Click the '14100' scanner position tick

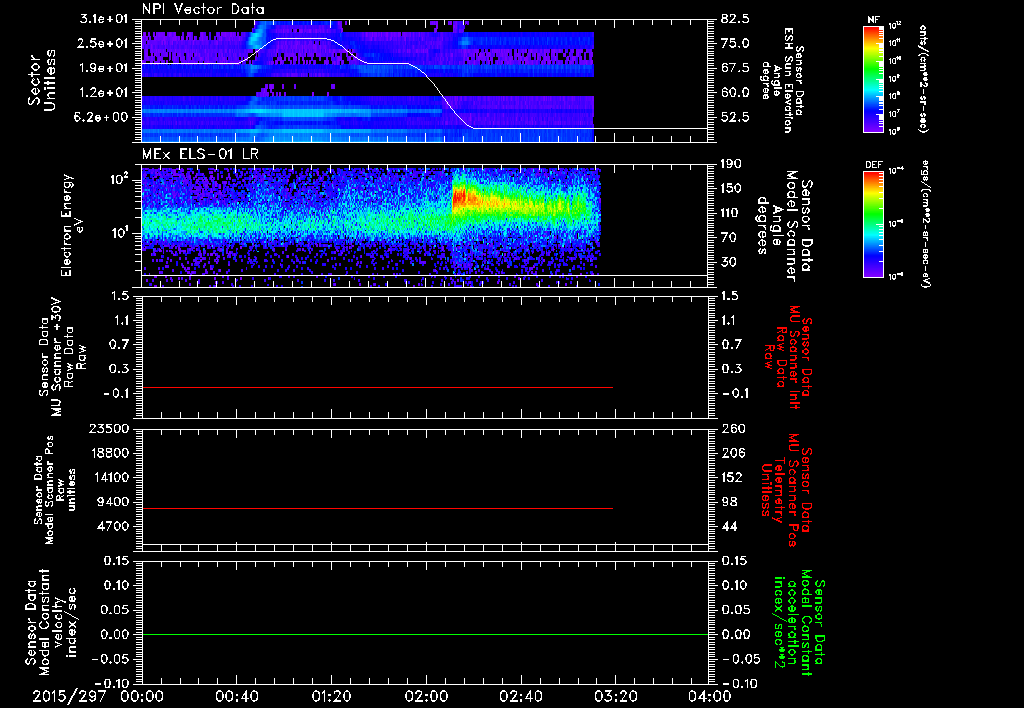[x=109, y=477]
